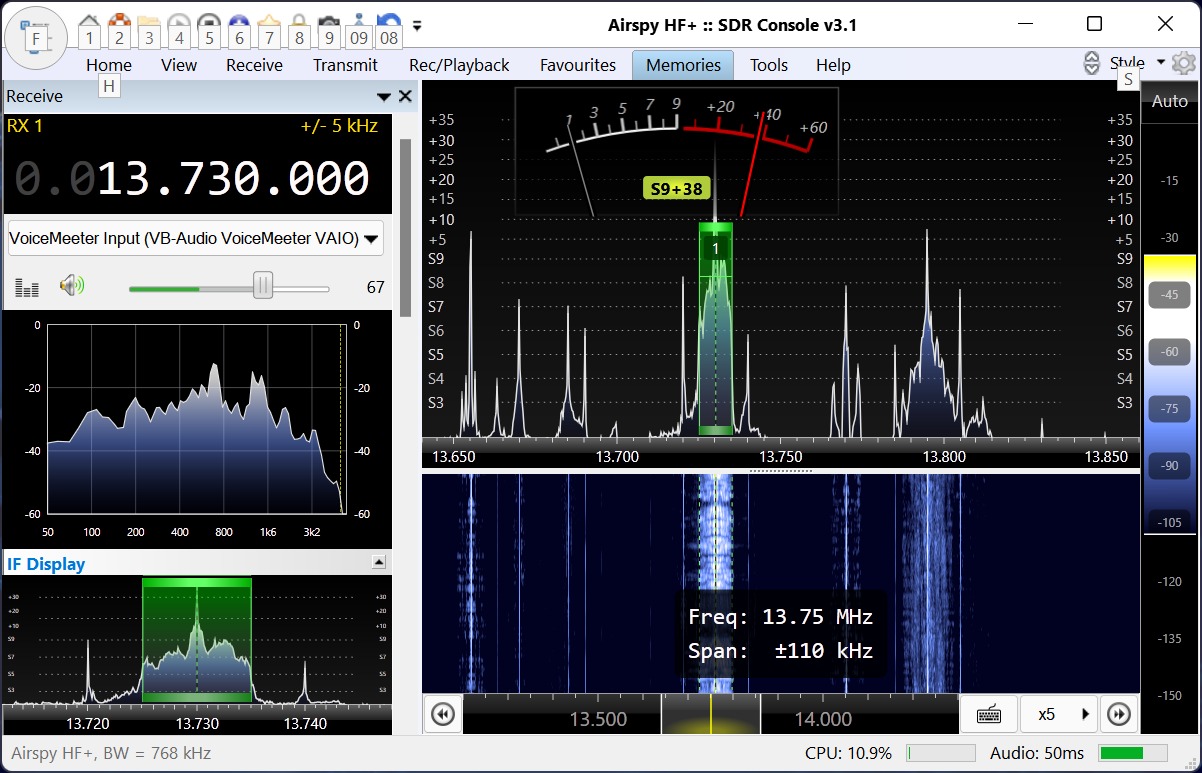Open the Customize Quick Access Toolbar arrow

[x=417, y=25]
